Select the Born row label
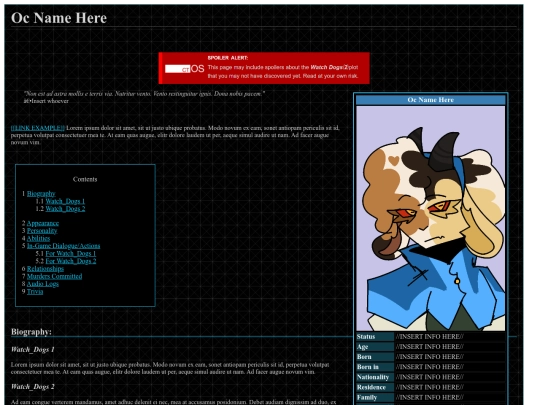 click(375, 357)
